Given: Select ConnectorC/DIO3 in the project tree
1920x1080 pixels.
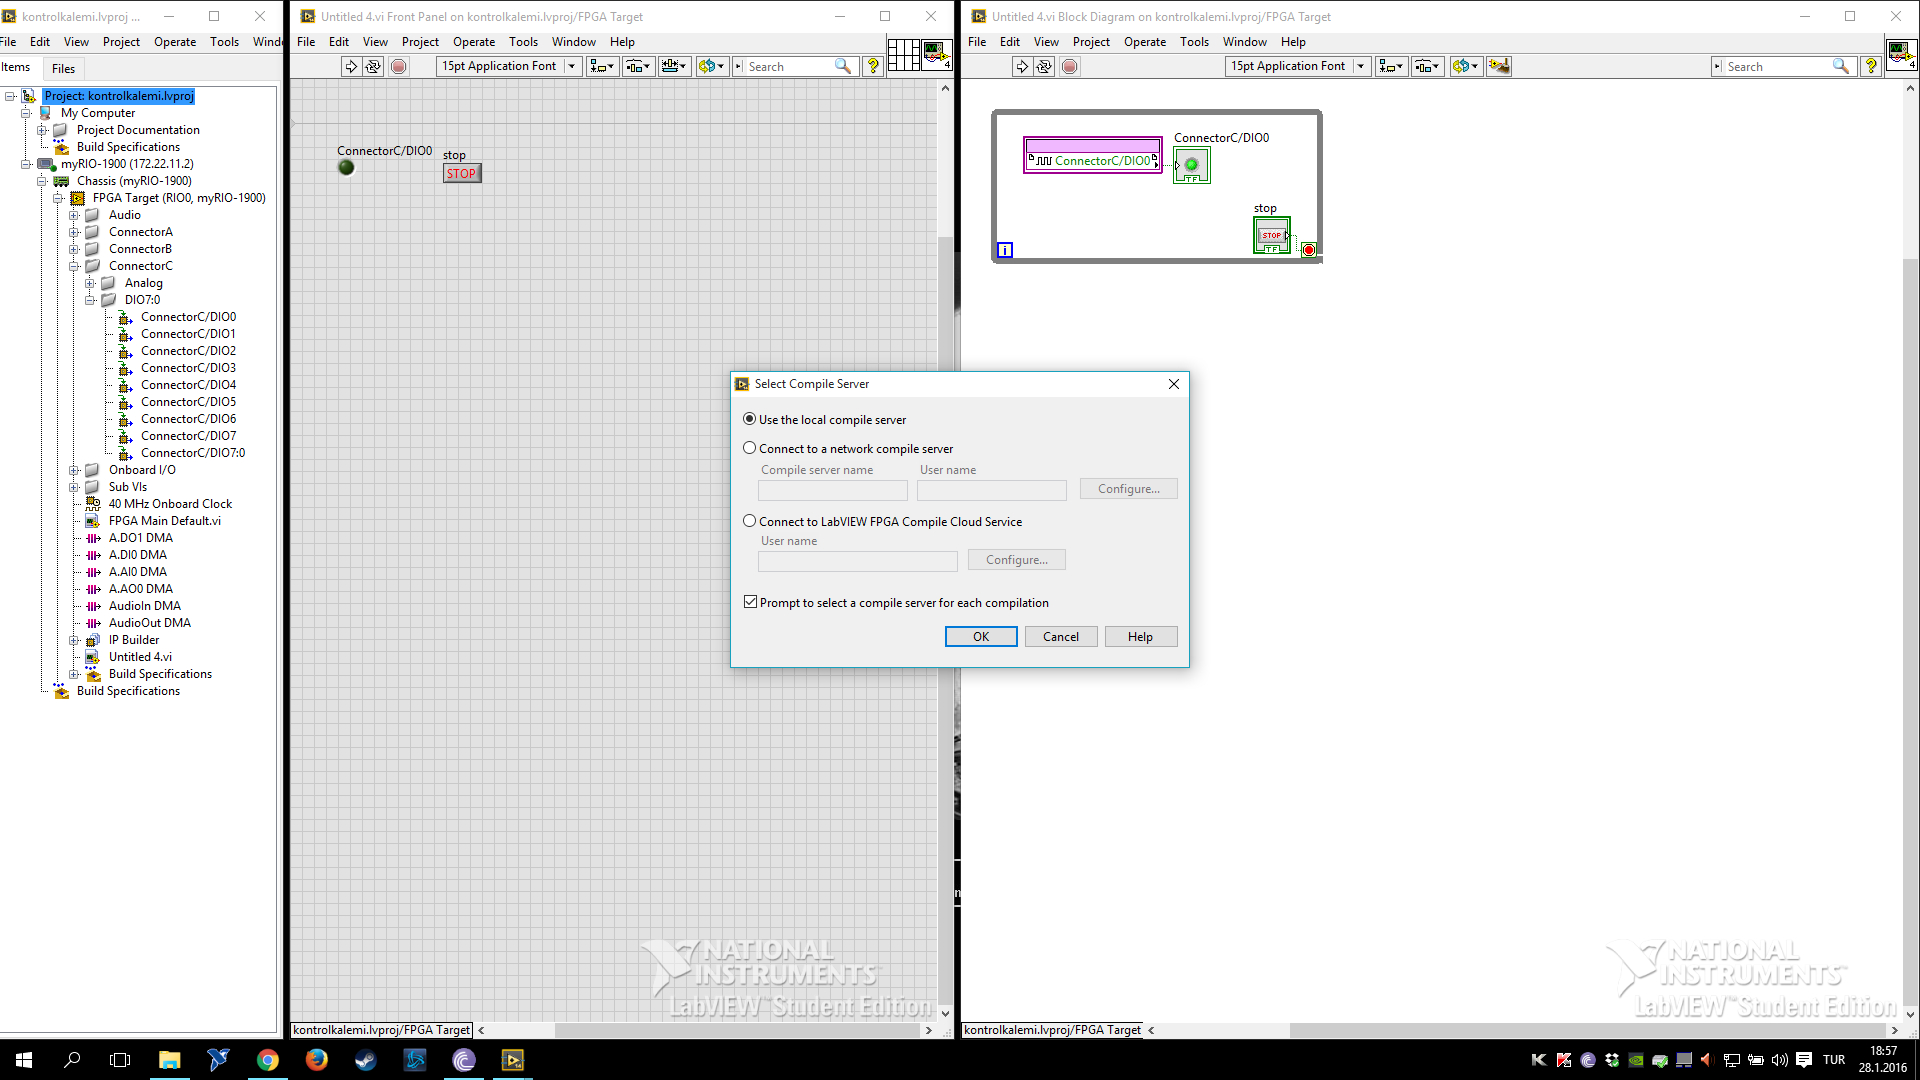Looking at the screenshot, I should click(x=188, y=368).
